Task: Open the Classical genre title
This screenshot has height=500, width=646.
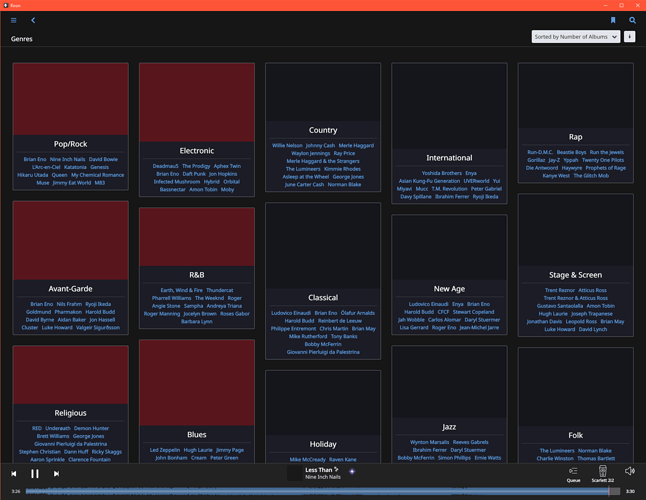Action: click(x=323, y=297)
